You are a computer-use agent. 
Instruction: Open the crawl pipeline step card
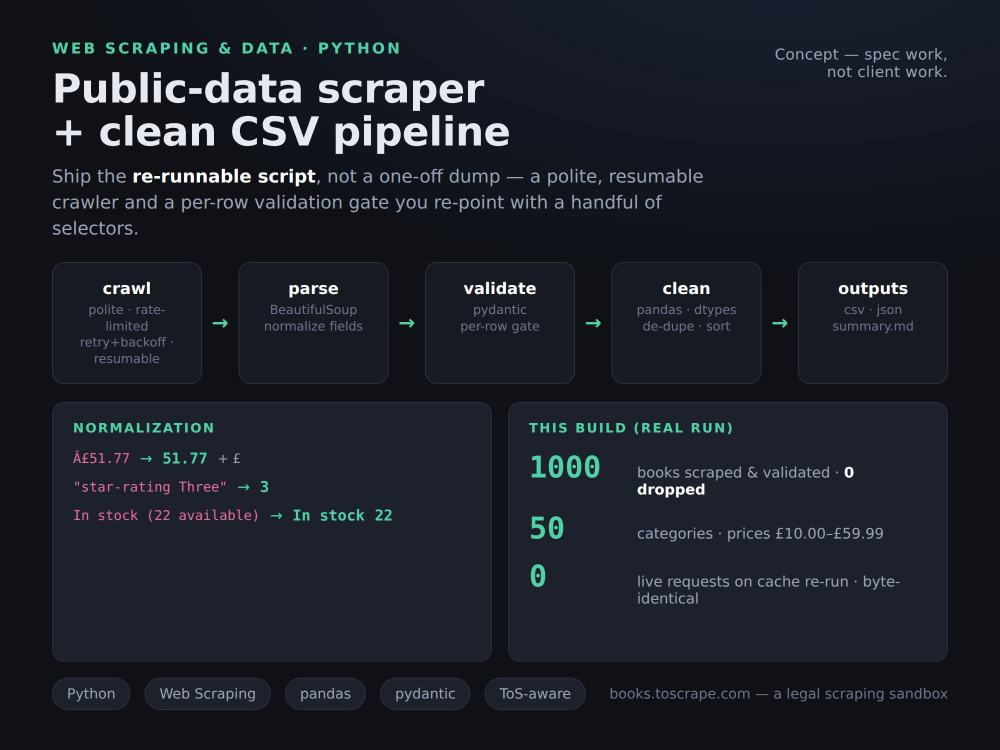point(127,323)
